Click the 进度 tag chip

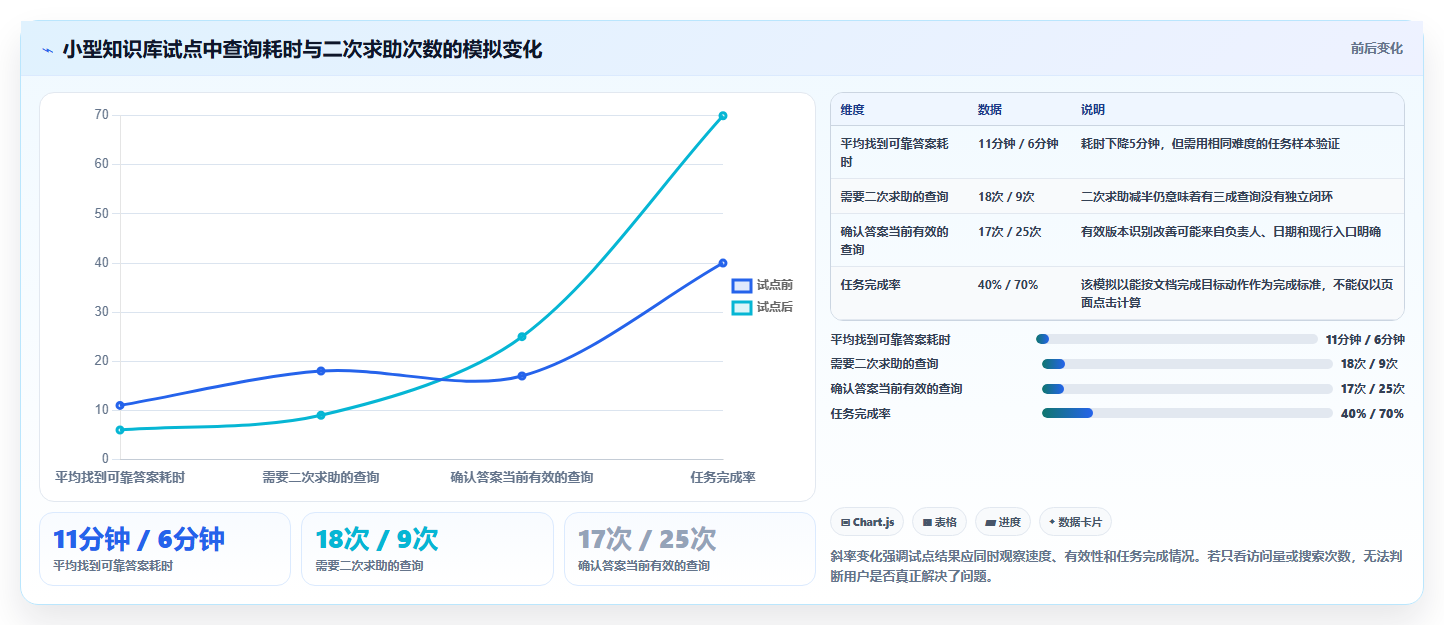(1002, 522)
